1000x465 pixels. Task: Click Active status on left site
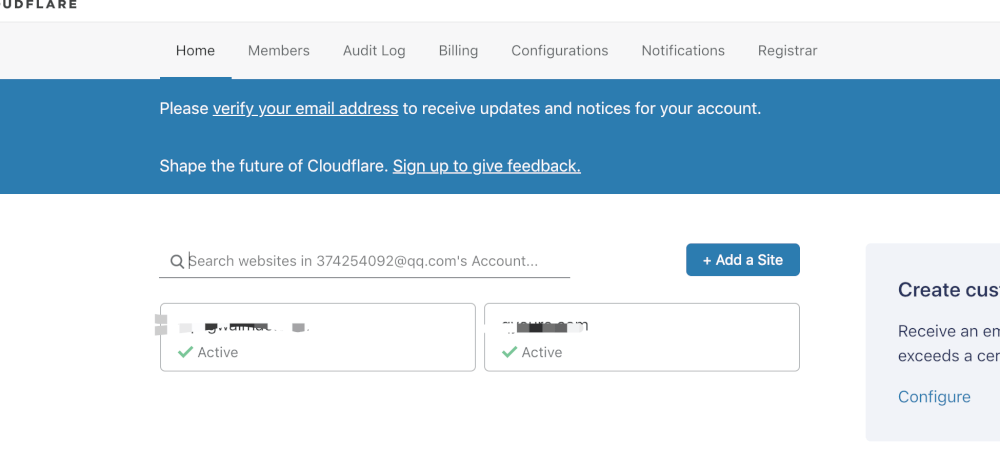click(217, 352)
